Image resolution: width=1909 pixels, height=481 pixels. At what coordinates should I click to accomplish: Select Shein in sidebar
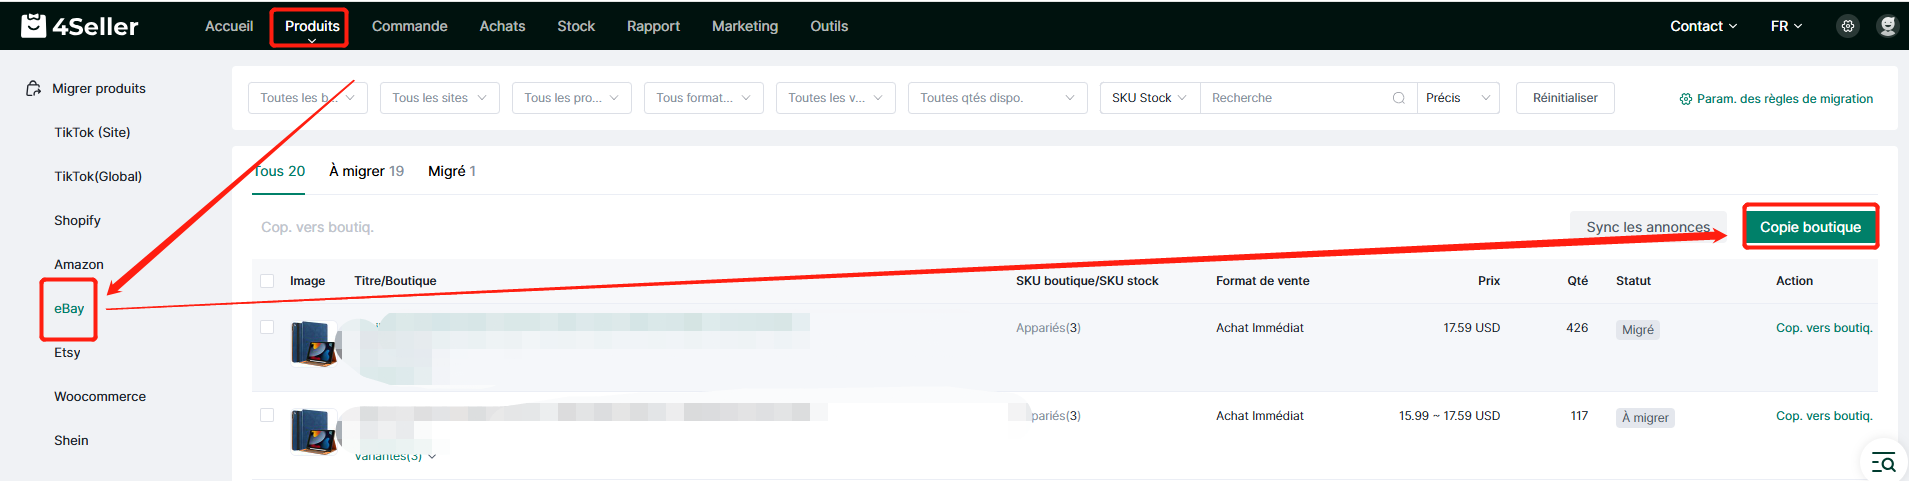71,440
